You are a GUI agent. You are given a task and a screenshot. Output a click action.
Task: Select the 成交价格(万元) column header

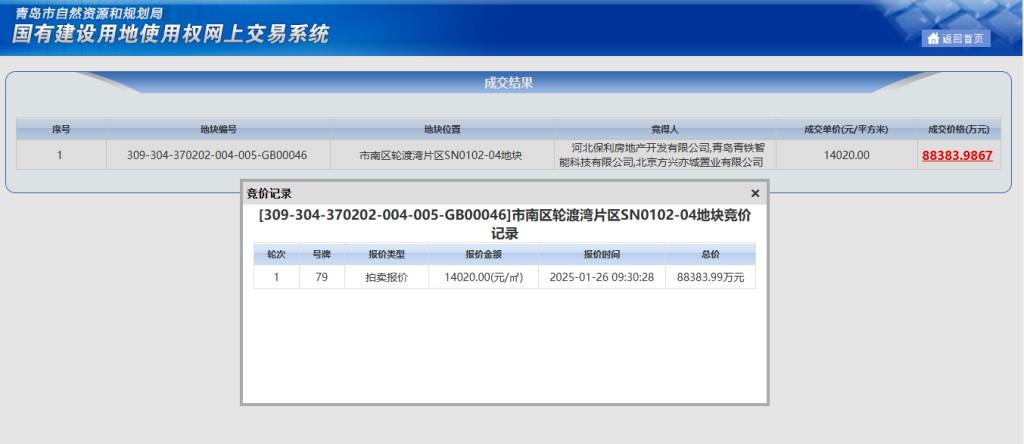point(959,129)
